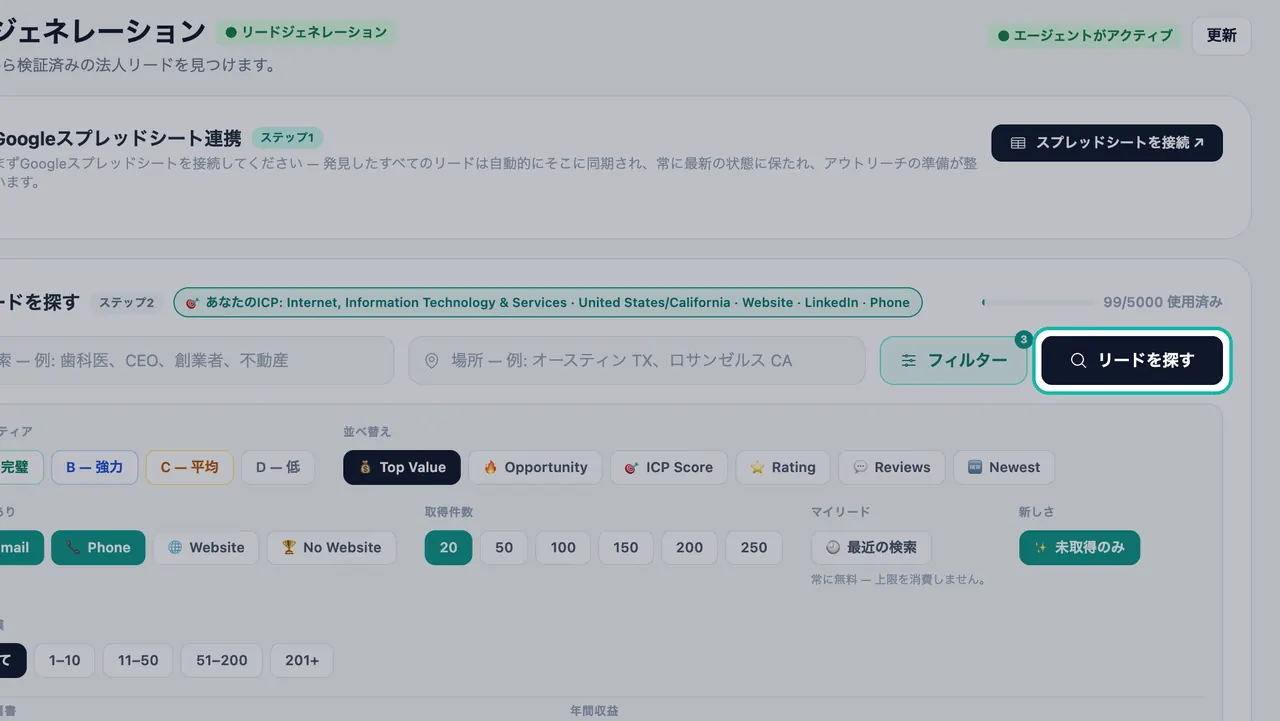Click the 99/5000 usage progress bar
1280x721 pixels.
click(x=1038, y=302)
